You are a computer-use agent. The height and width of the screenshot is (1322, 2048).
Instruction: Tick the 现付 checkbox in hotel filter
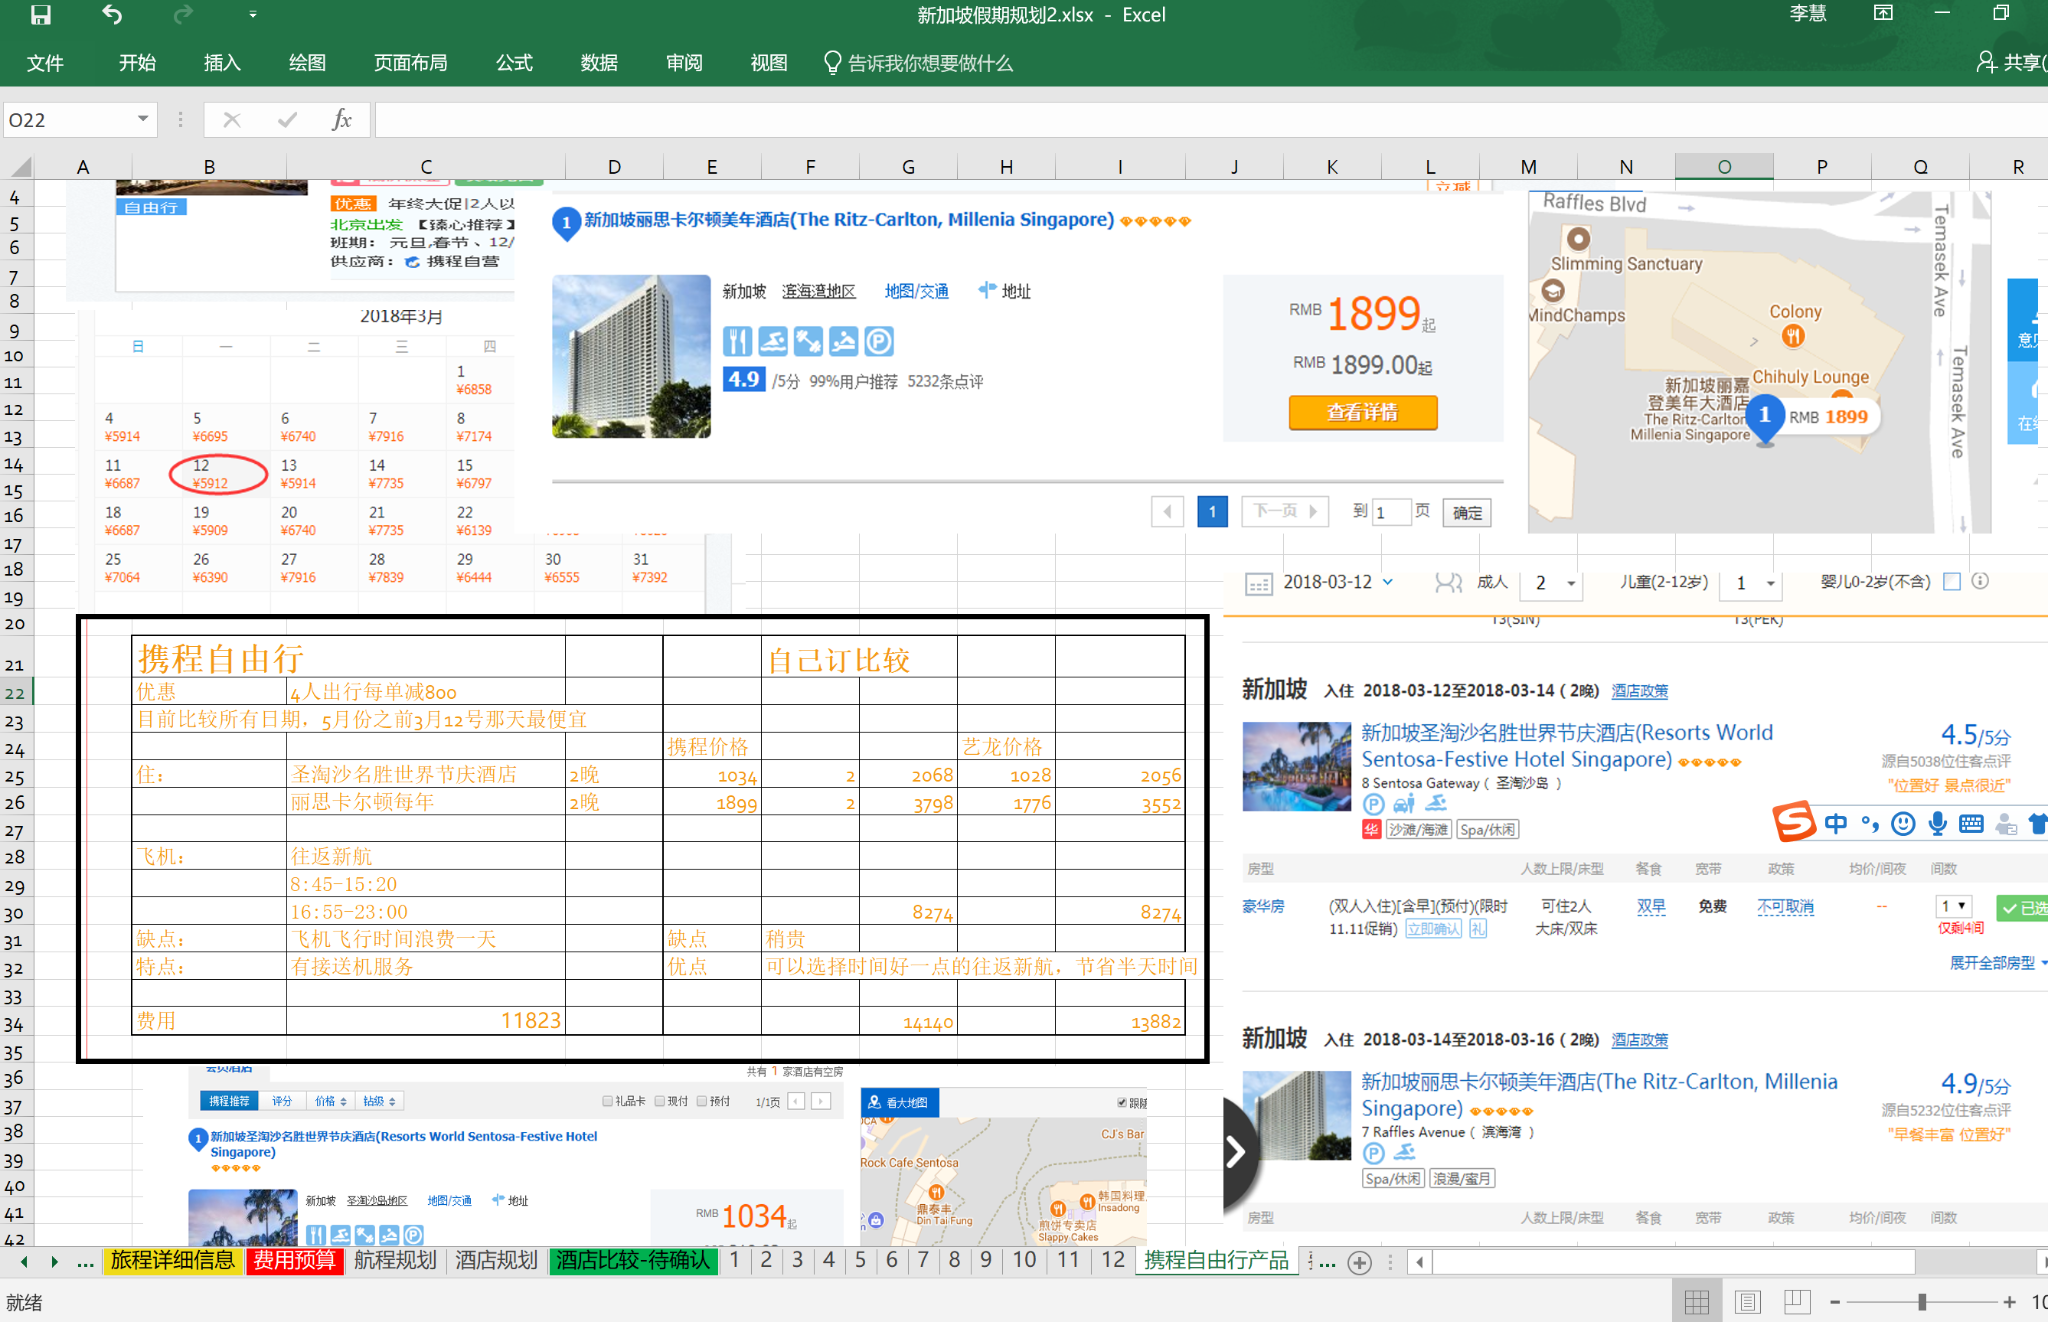point(660,1101)
